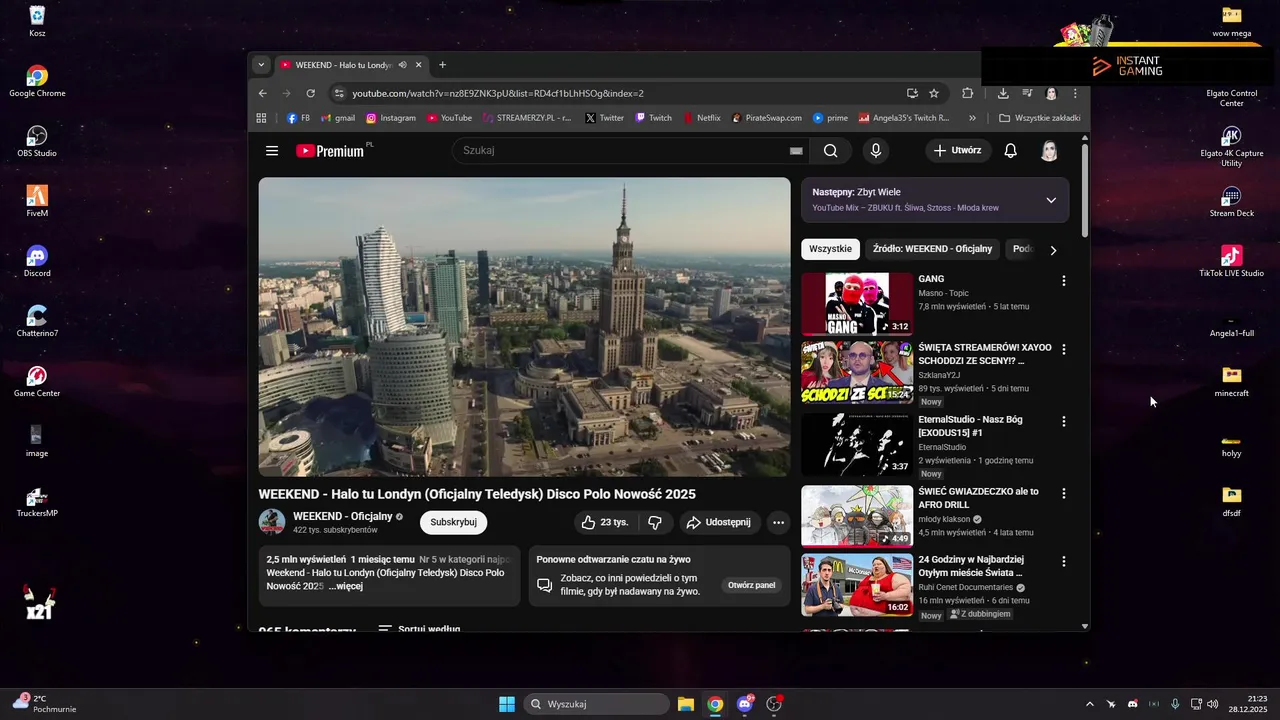Dislike the video with thumbs down
Image resolution: width=1280 pixels, height=720 pixels.
655,522
